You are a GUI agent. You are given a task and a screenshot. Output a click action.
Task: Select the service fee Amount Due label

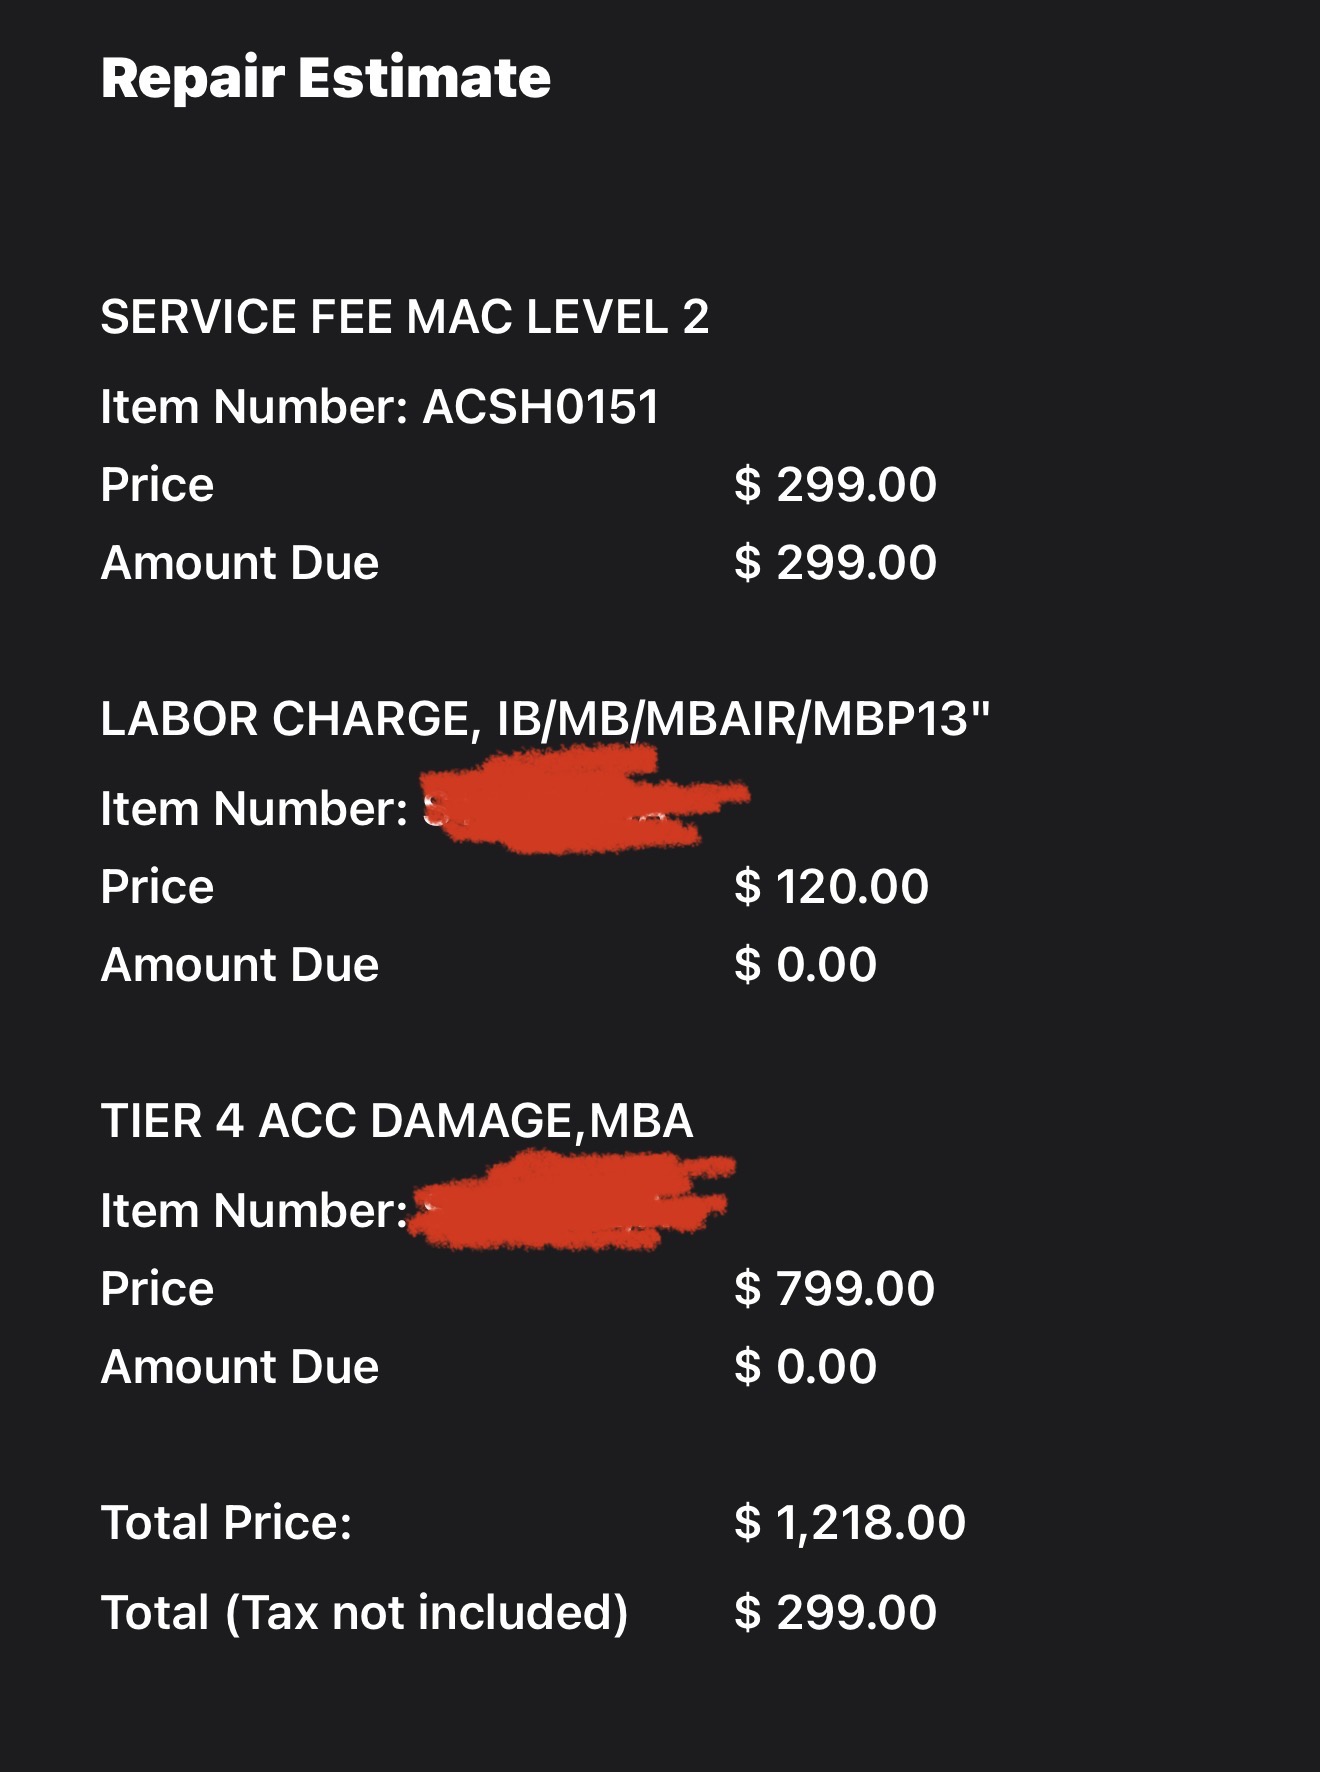pyautogui.click(x=240, y=563)
